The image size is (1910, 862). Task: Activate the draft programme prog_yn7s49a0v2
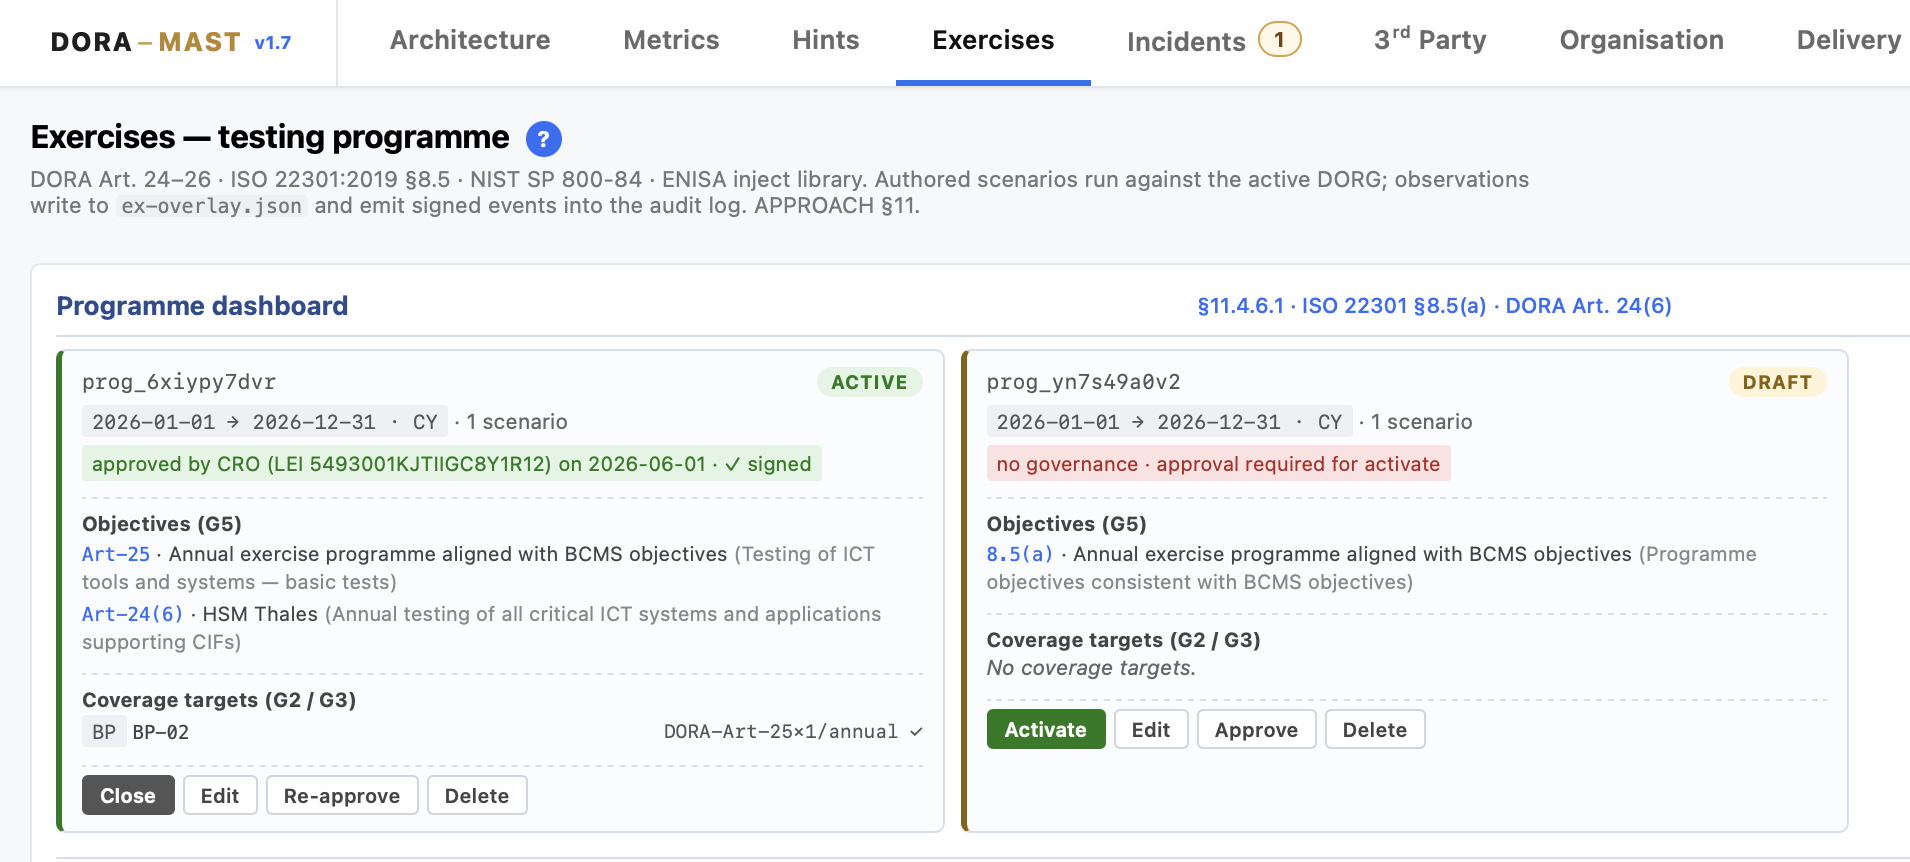click(1046, 729)
